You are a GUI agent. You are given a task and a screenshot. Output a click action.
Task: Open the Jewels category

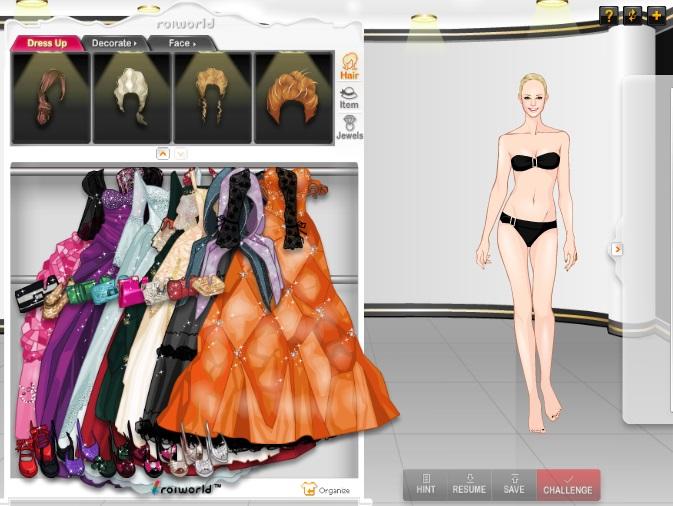349,127
